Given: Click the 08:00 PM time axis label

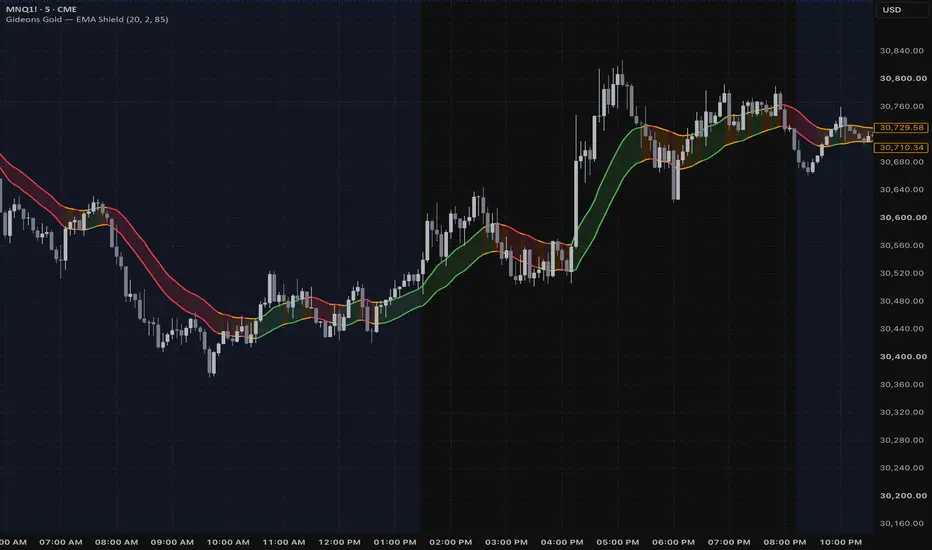Looking at the screenshot, I should tap(785, 542).
